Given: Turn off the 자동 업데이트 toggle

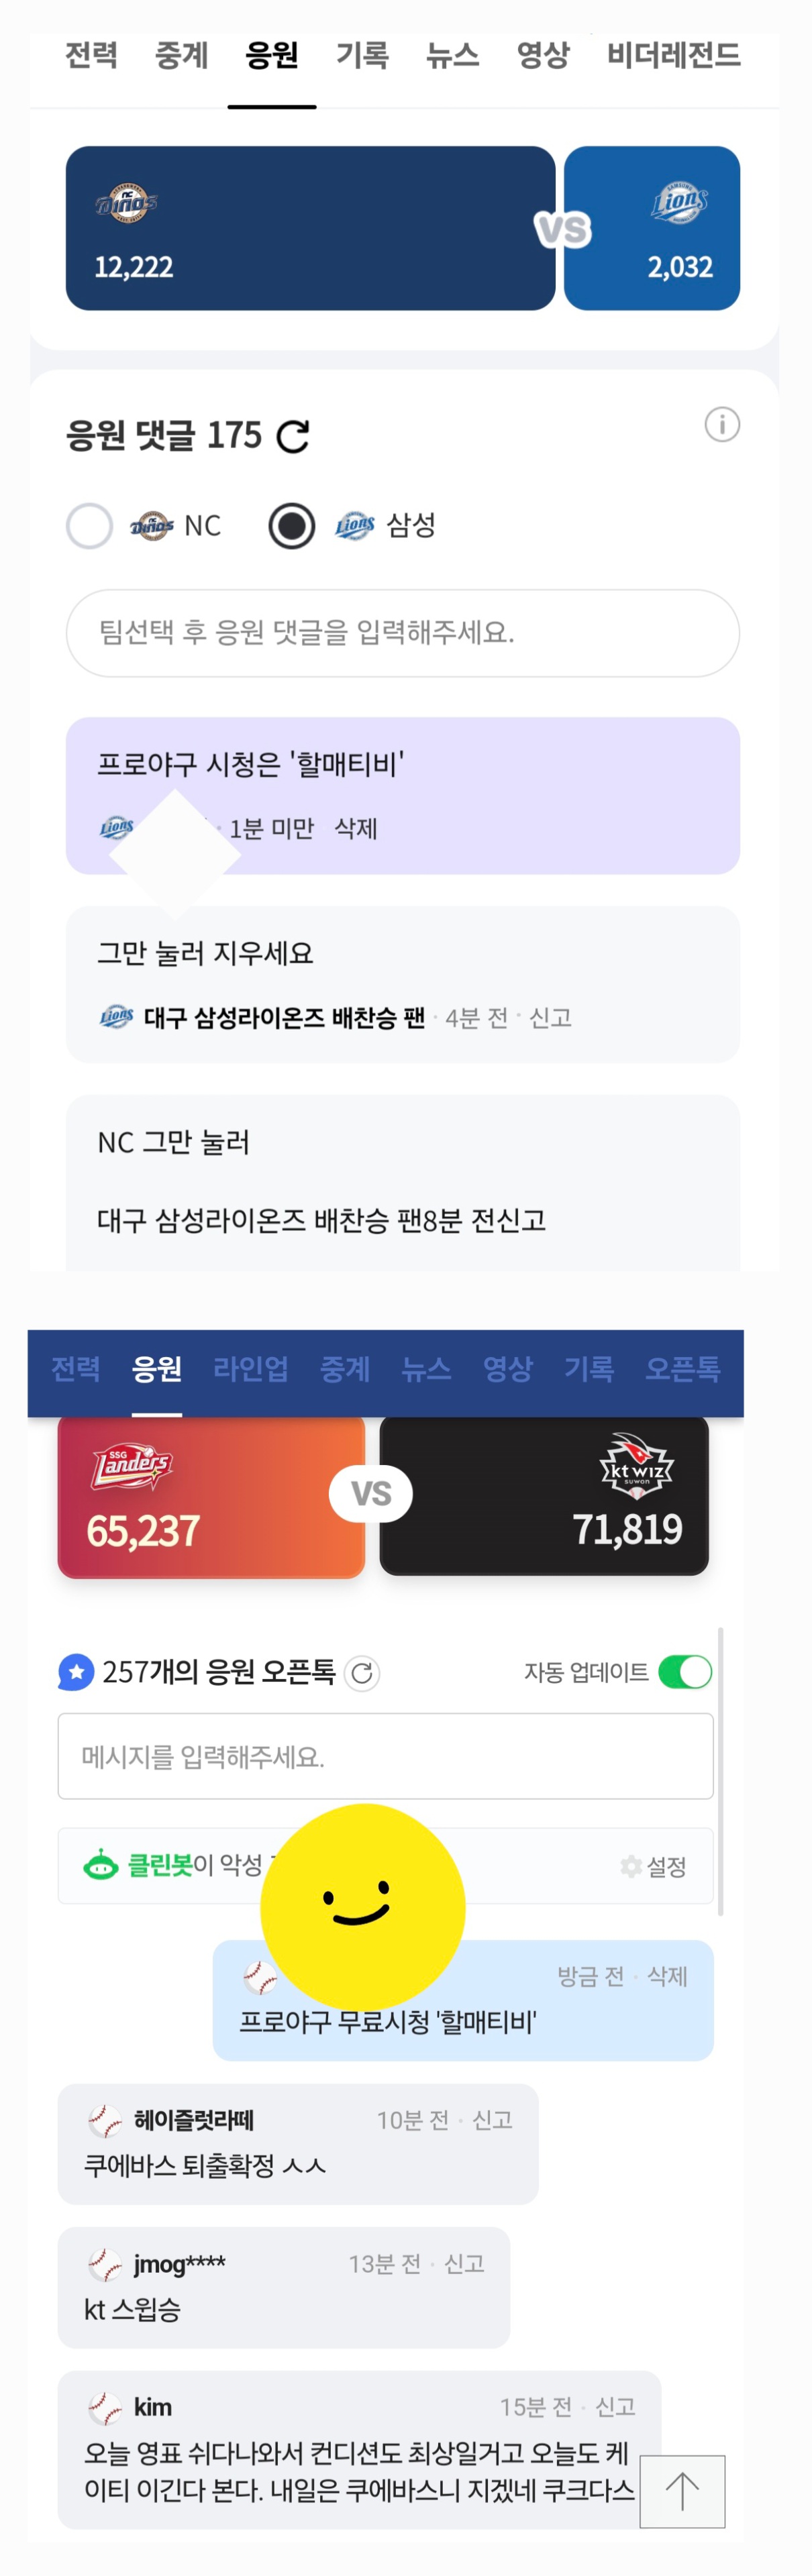Looking at the screenshot, I should [685, 1672].
